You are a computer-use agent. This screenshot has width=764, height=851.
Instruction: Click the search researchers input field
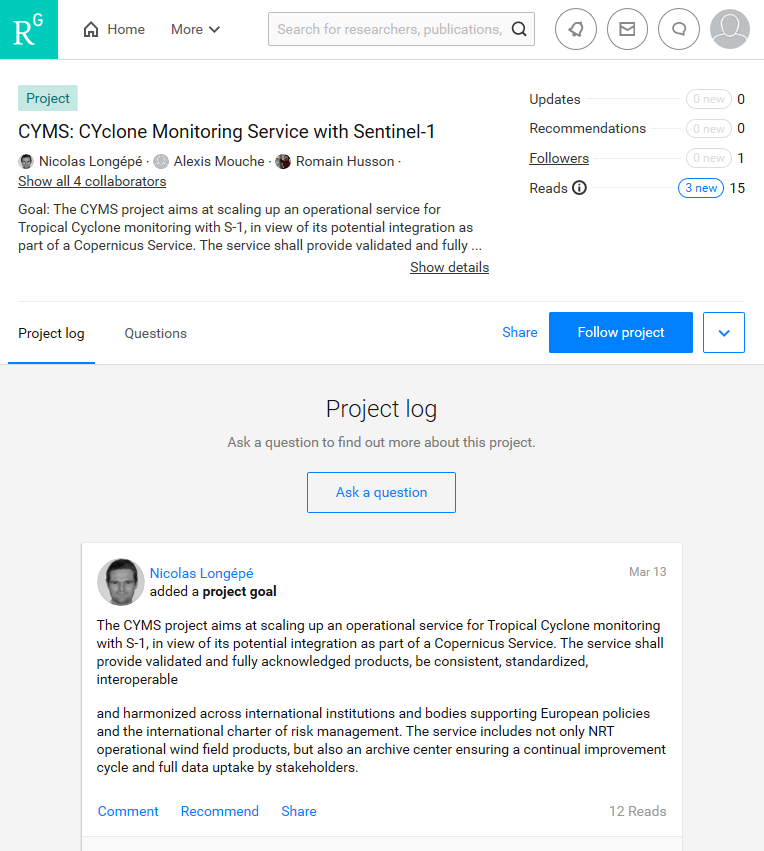(389, 29)
